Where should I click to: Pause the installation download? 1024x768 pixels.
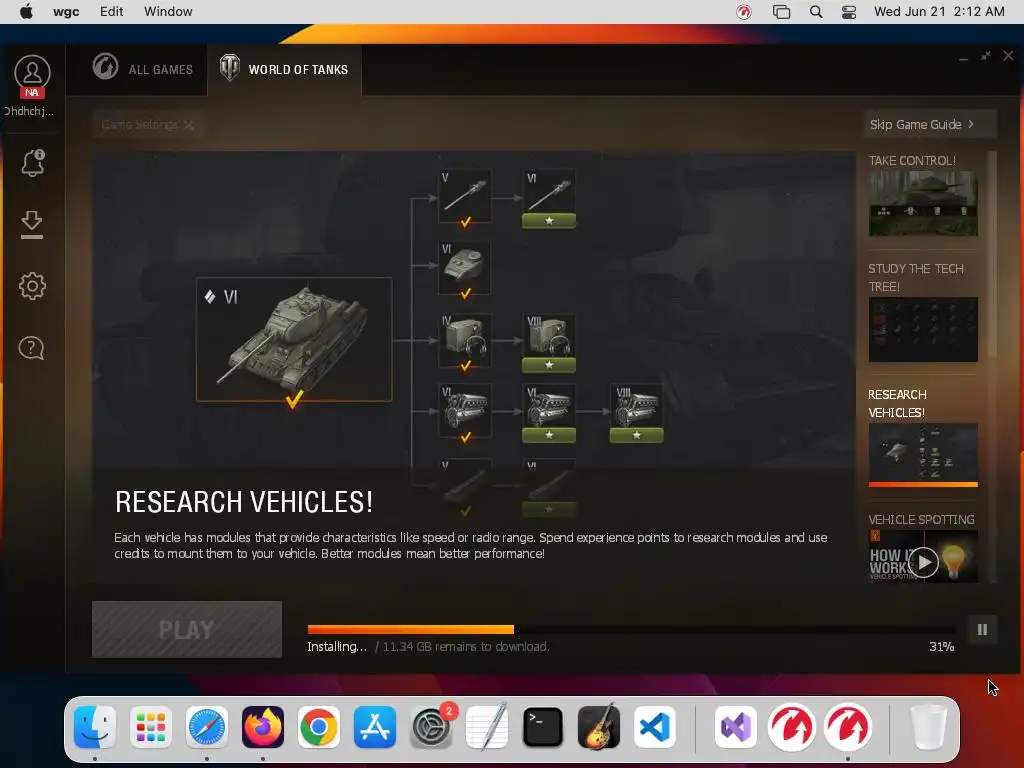982,630
